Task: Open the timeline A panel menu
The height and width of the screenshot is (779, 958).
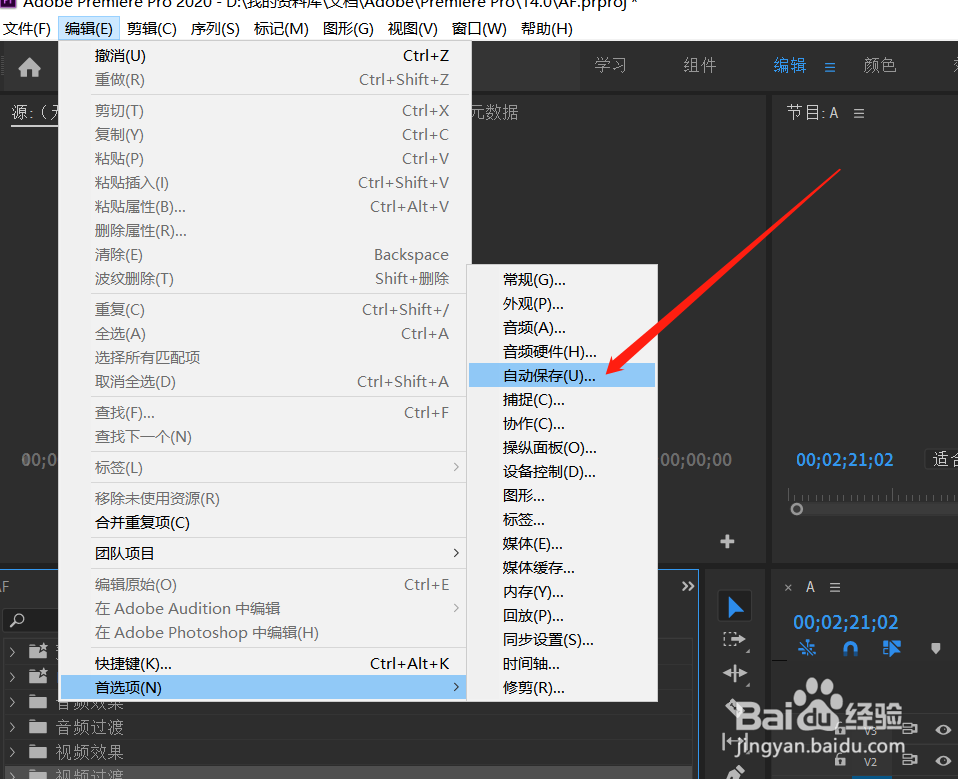Action: coord(835,588)
